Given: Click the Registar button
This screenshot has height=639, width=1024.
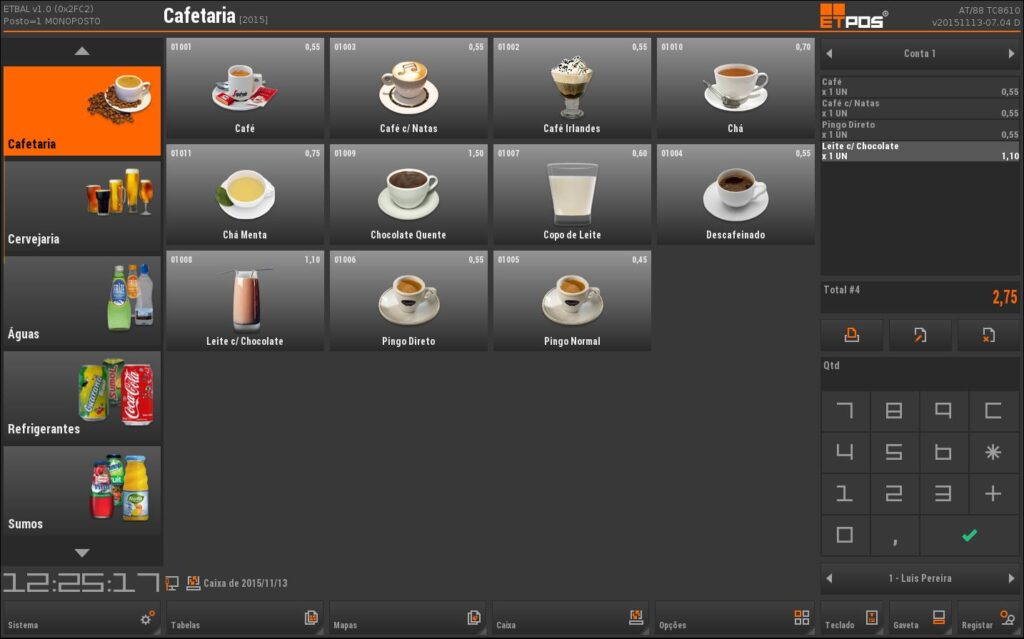Looking at the screenshot, I should click(988, 618).
